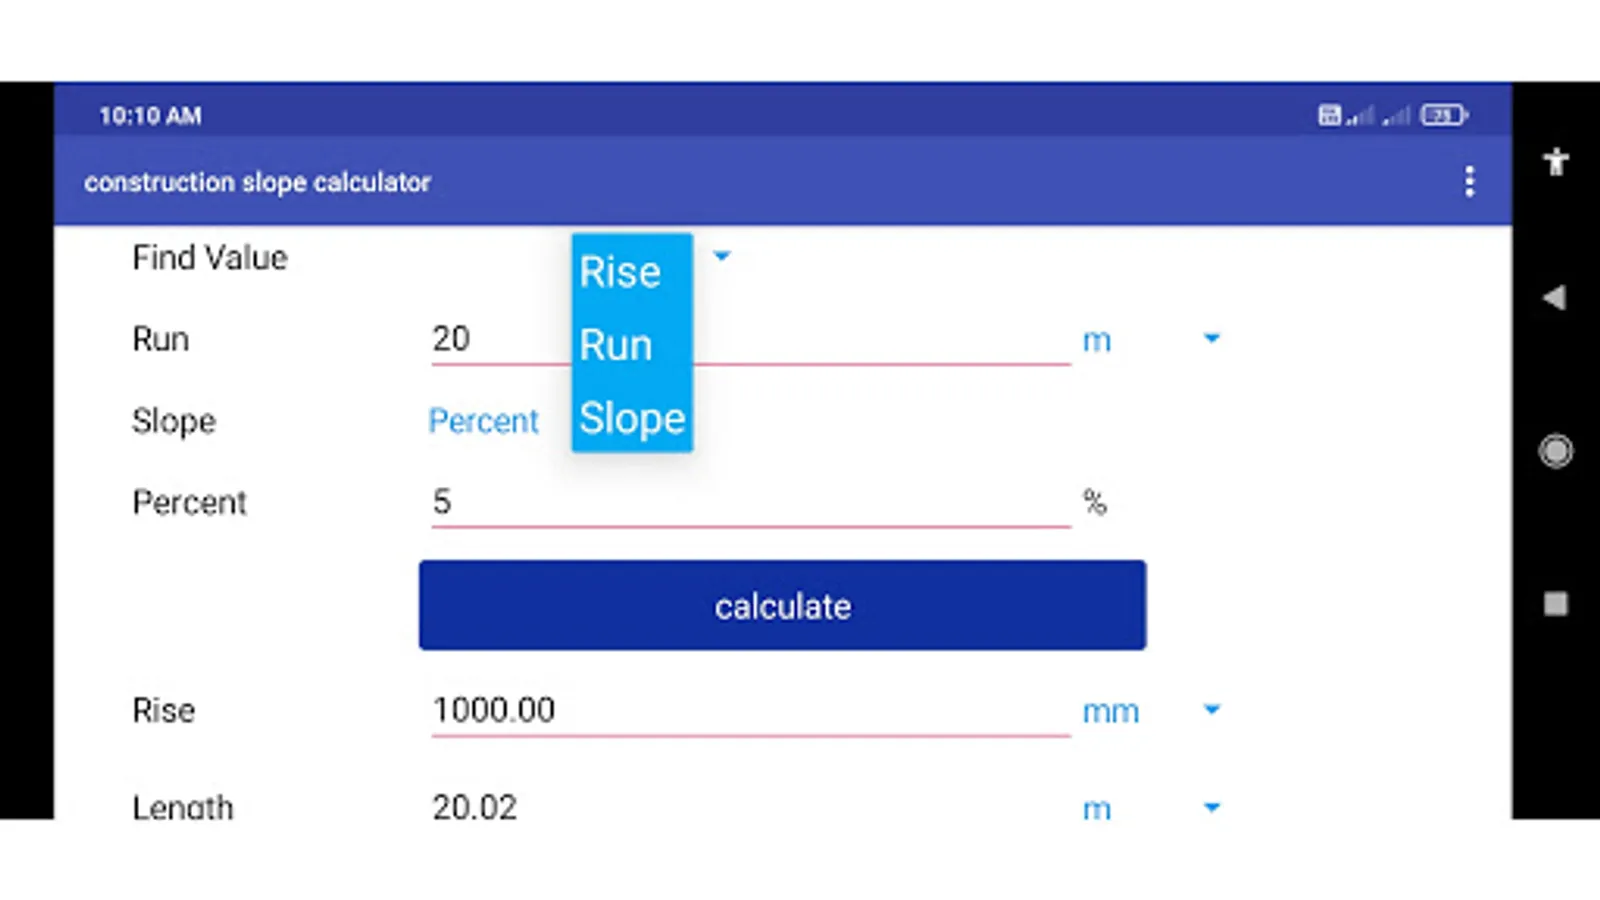
Task: Tap the Percent slope type selector
Action: tap(483, 421)
